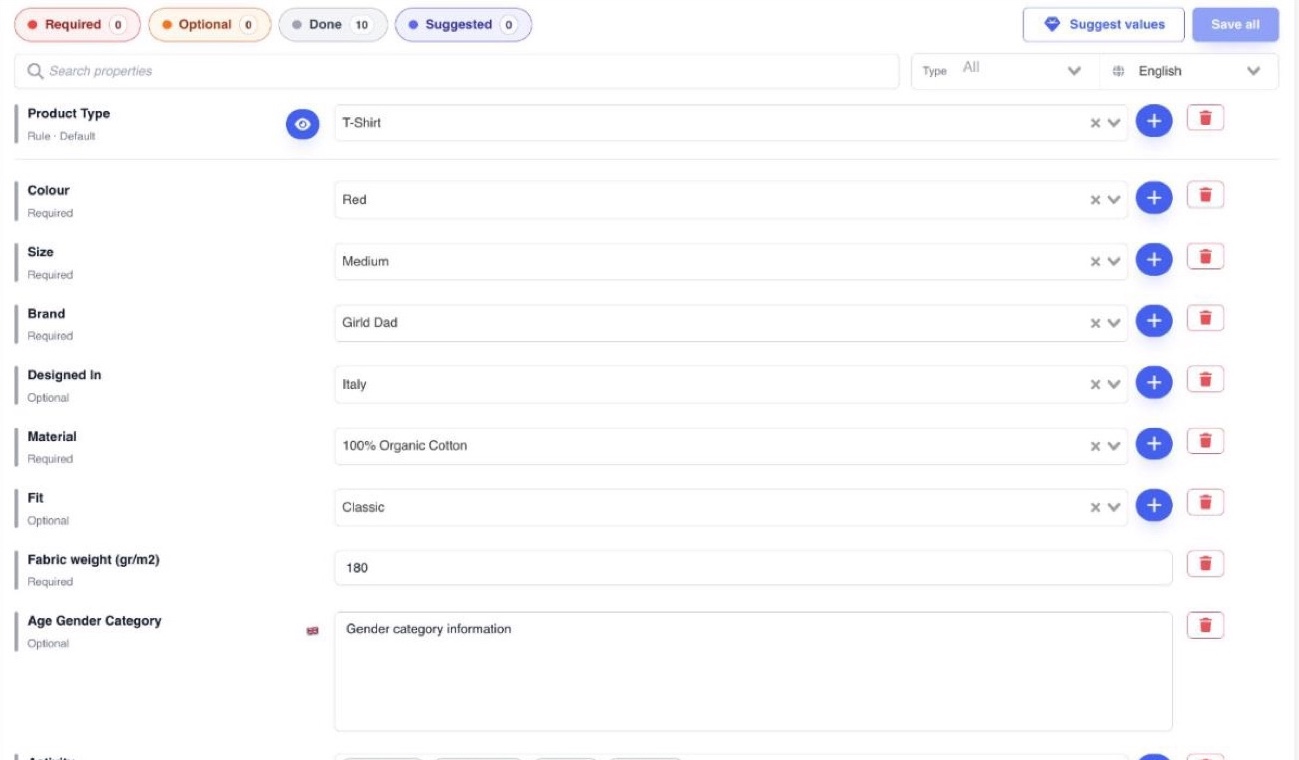Image resolution: width=1299 pixels, height=760 pixels.
Task: Delete the Product Type property
Action: click(x=1205, y=119)
